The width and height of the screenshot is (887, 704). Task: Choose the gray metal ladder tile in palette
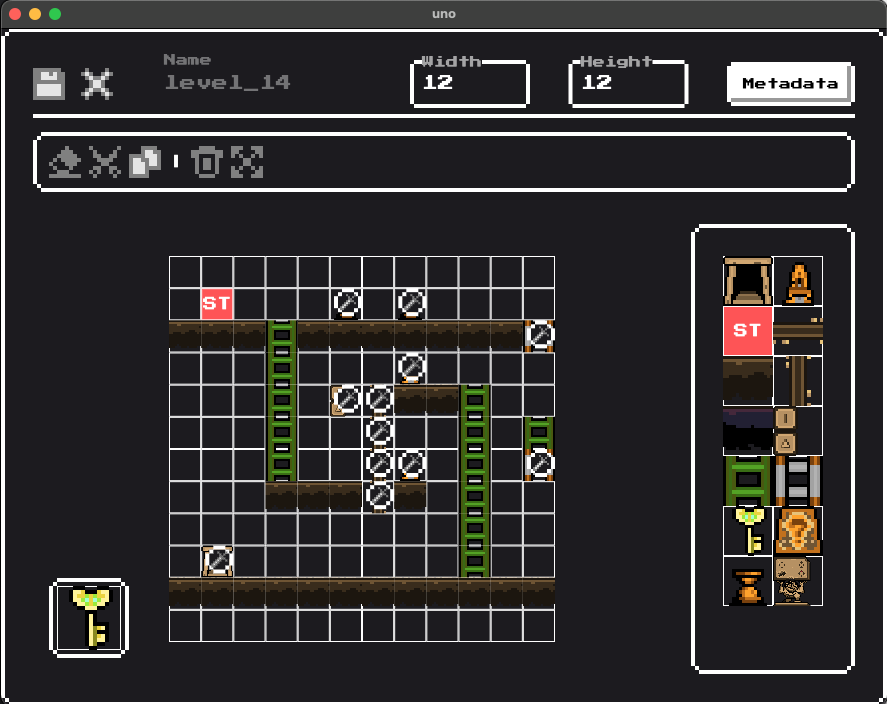(x=798, y=481)
